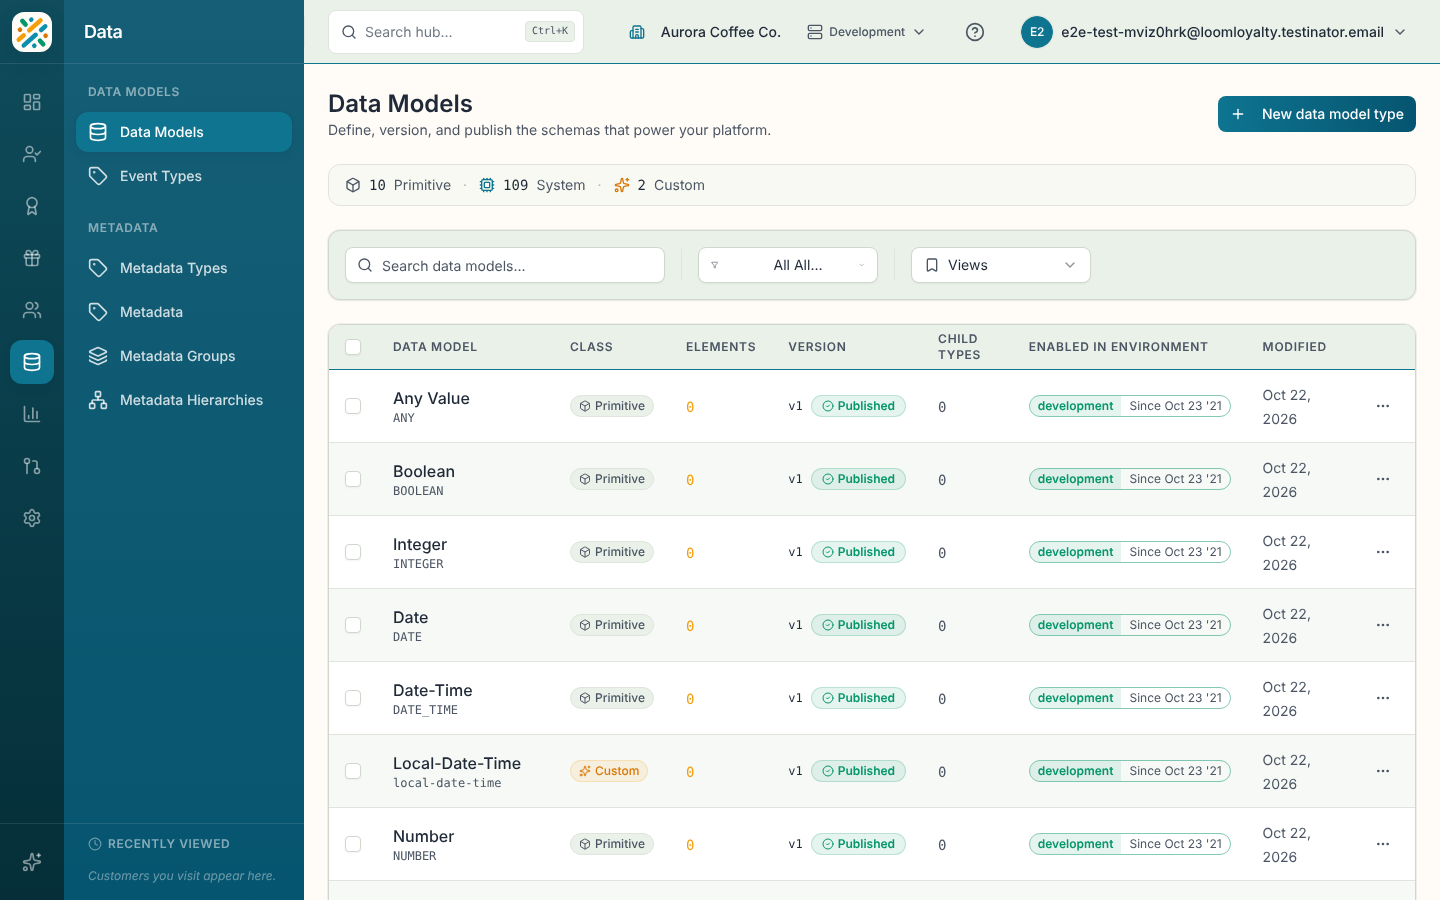The width and height of the screenshot is (1440, 900).
Task: Open the Boolean data model
Action: 424,471
